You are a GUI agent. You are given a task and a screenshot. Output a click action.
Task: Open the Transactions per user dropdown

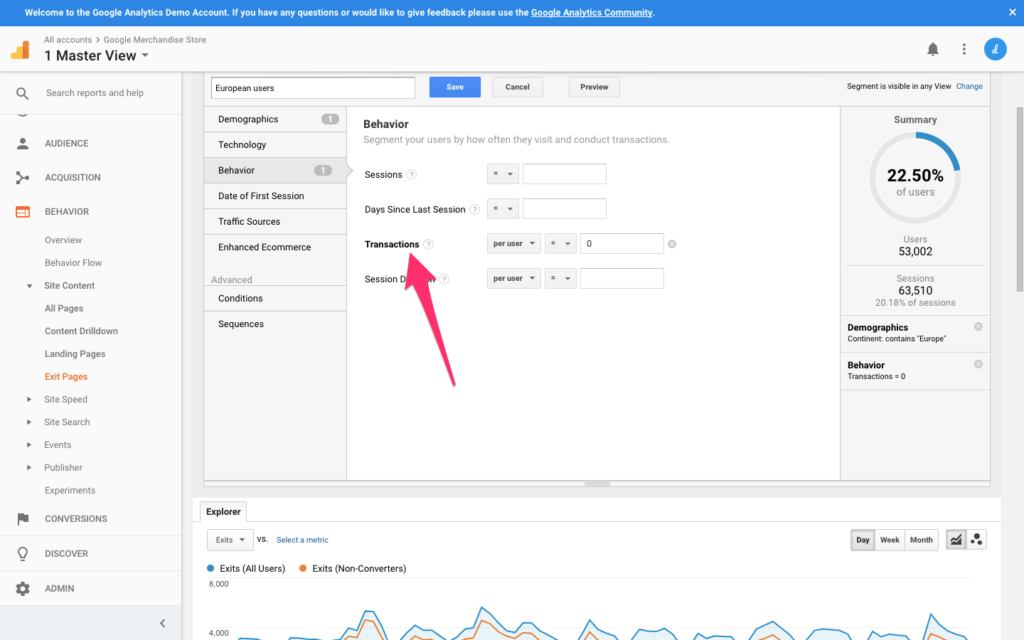pyautogui.click(x=513, y=244)
